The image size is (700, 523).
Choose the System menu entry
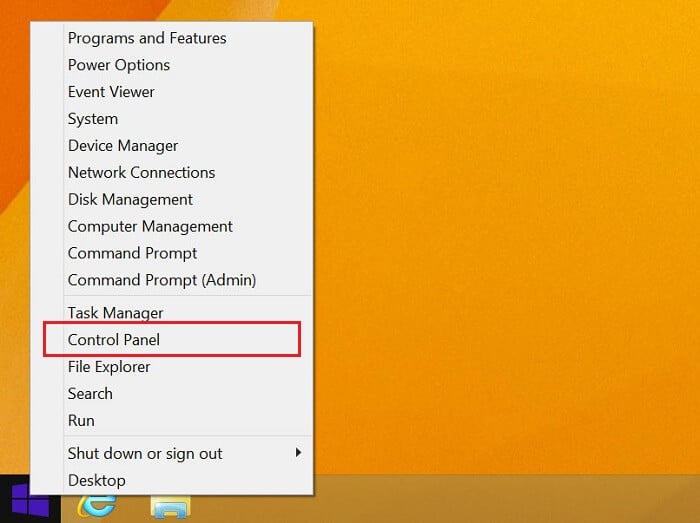click(x=171, y=119)
